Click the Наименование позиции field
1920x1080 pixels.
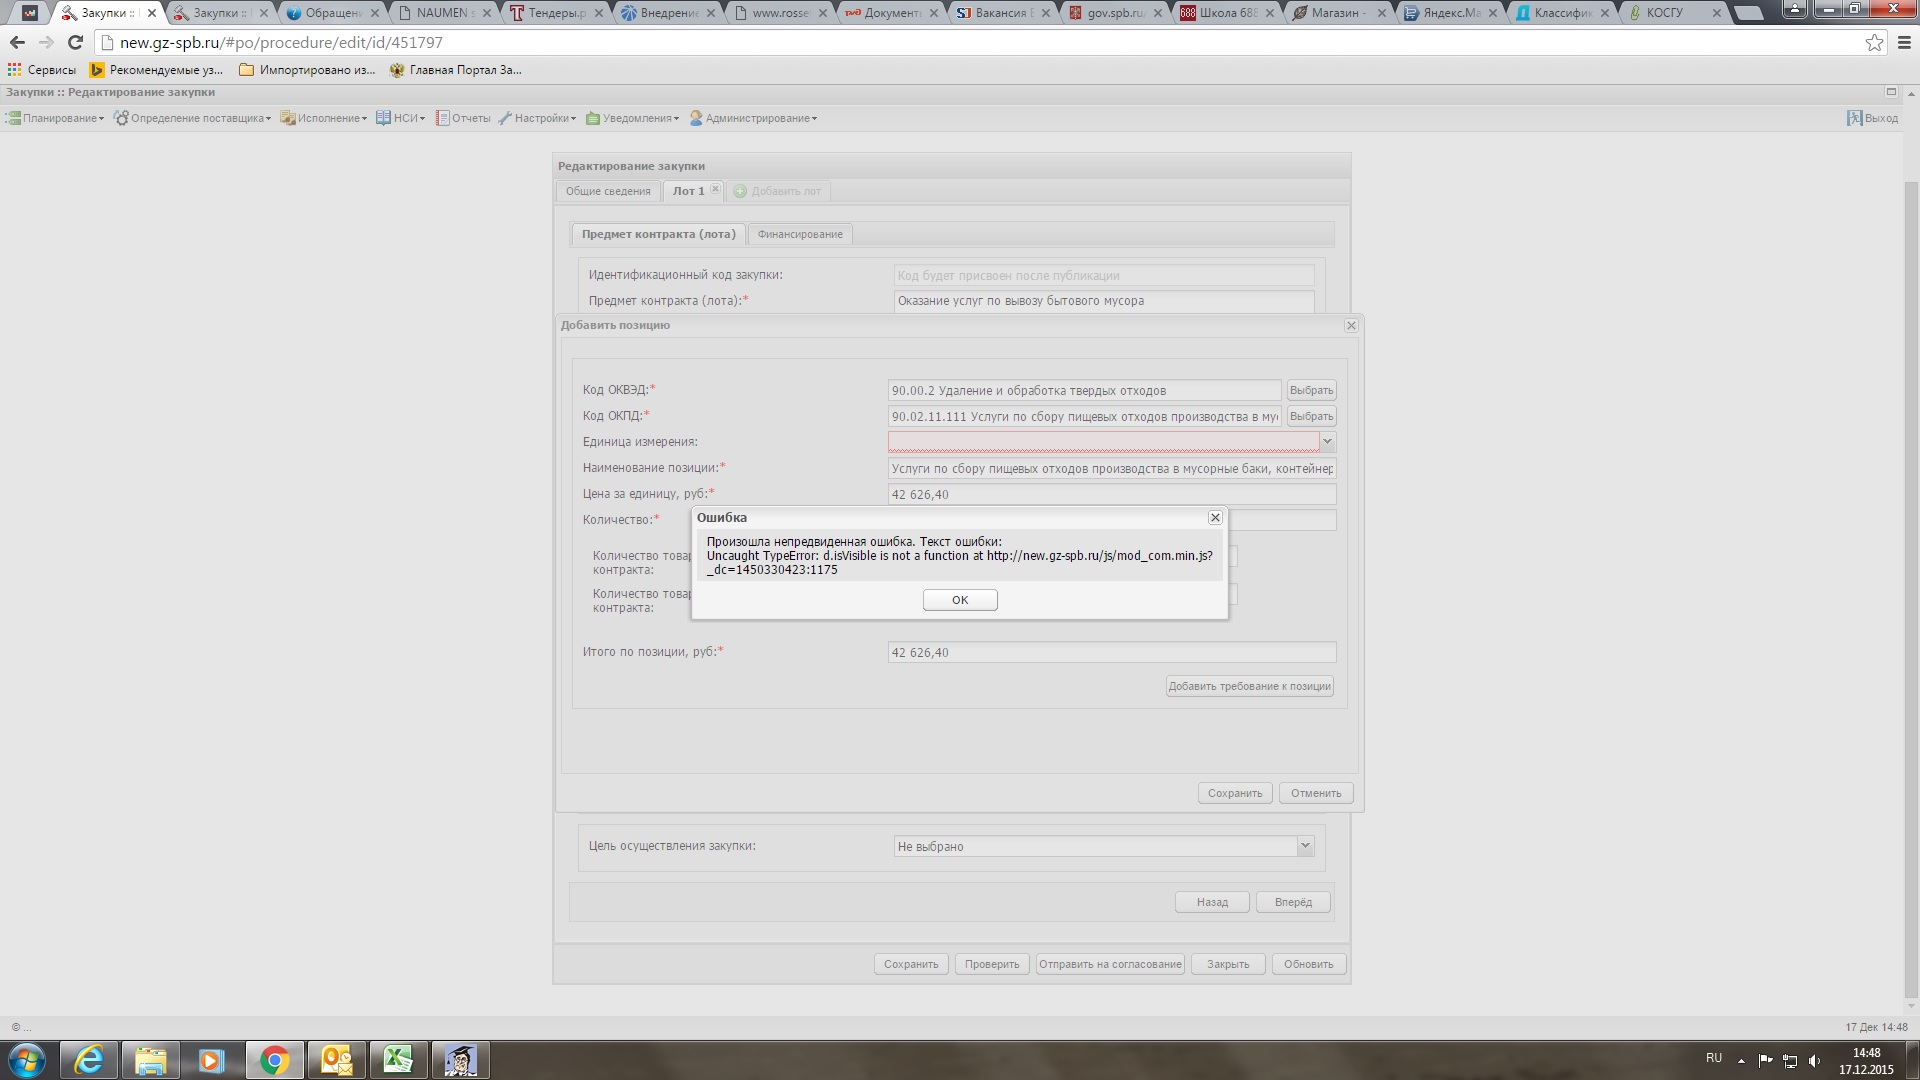(x=1112, y=468)
